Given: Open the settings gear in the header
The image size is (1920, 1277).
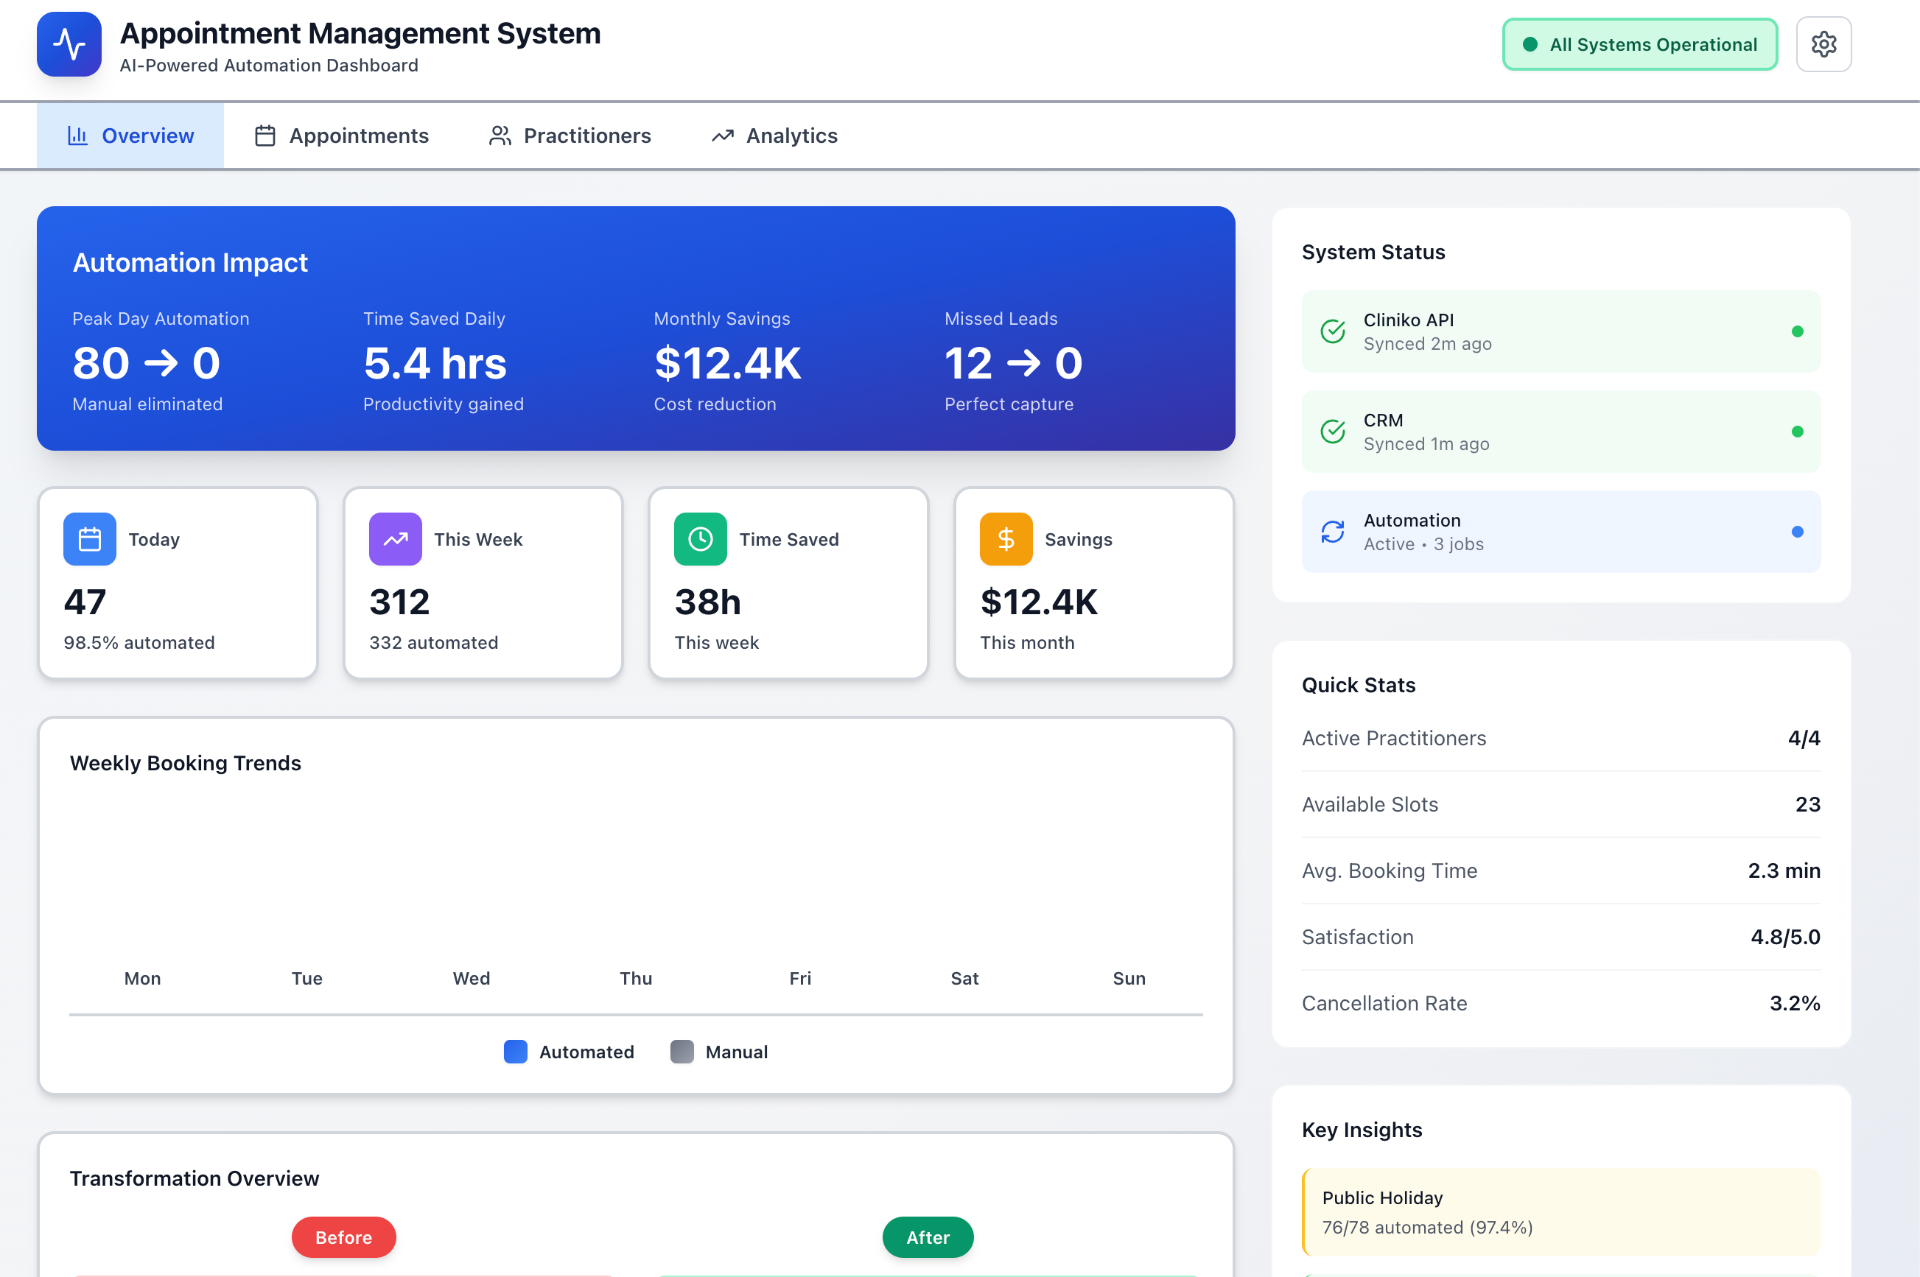Looking at the screenshot, I should click(1823, 44).
